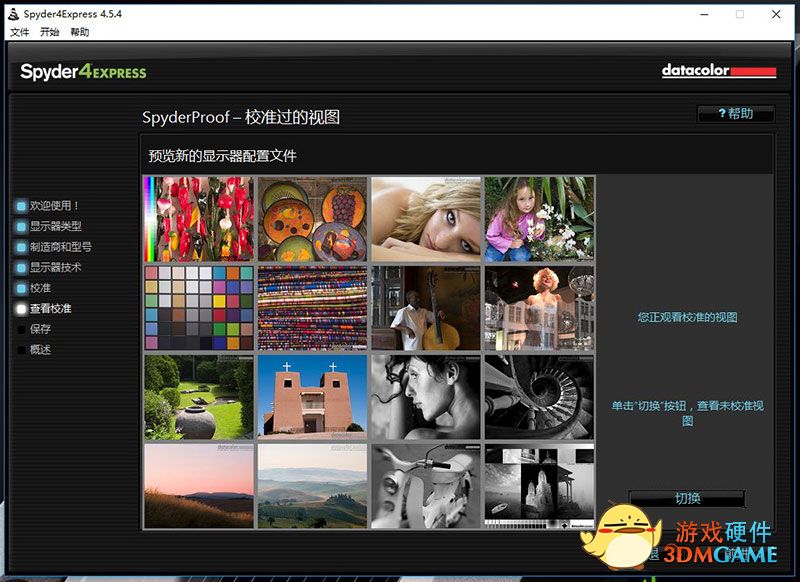Open the 开始 menu
The height and width of the screenshot is (582, 800).
[49, 32]
